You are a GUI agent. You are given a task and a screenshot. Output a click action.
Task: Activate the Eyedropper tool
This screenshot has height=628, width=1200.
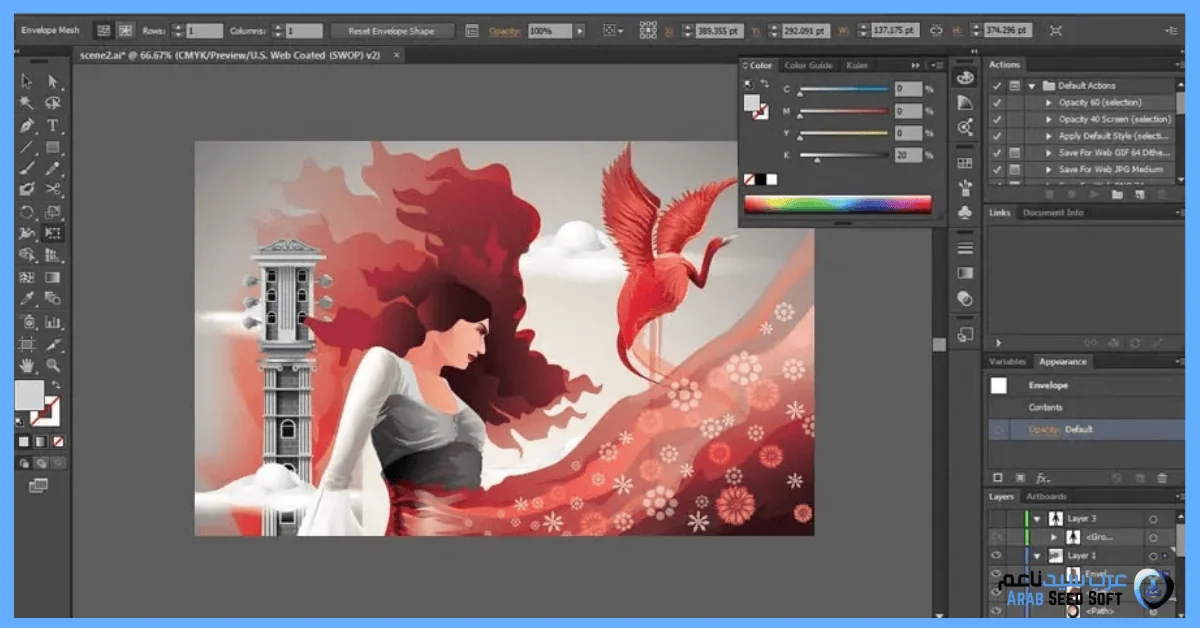tap(27, 299)
